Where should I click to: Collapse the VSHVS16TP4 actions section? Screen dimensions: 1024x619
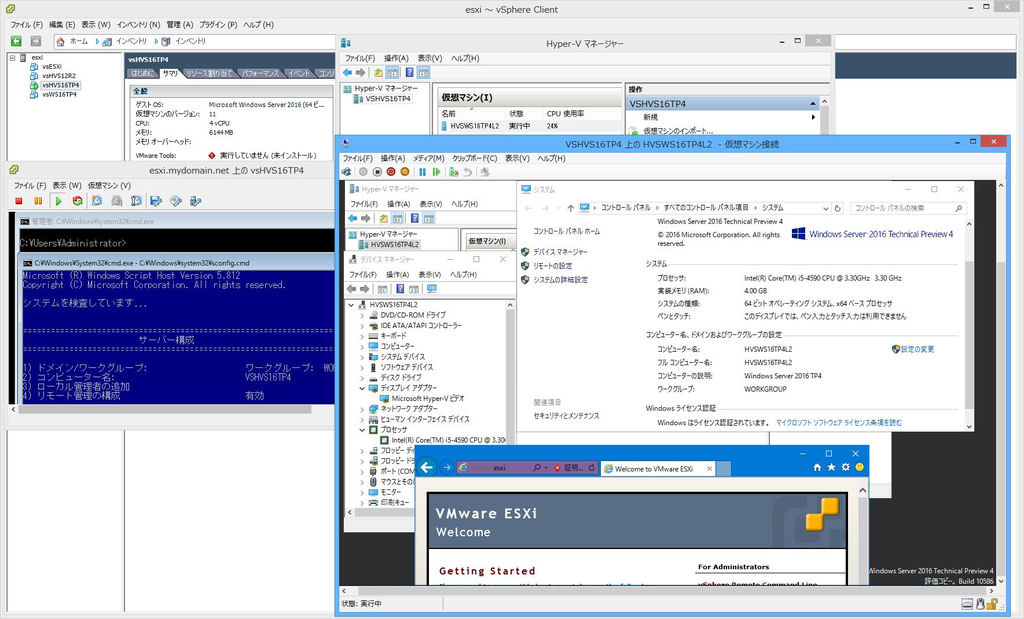point(812,104)
